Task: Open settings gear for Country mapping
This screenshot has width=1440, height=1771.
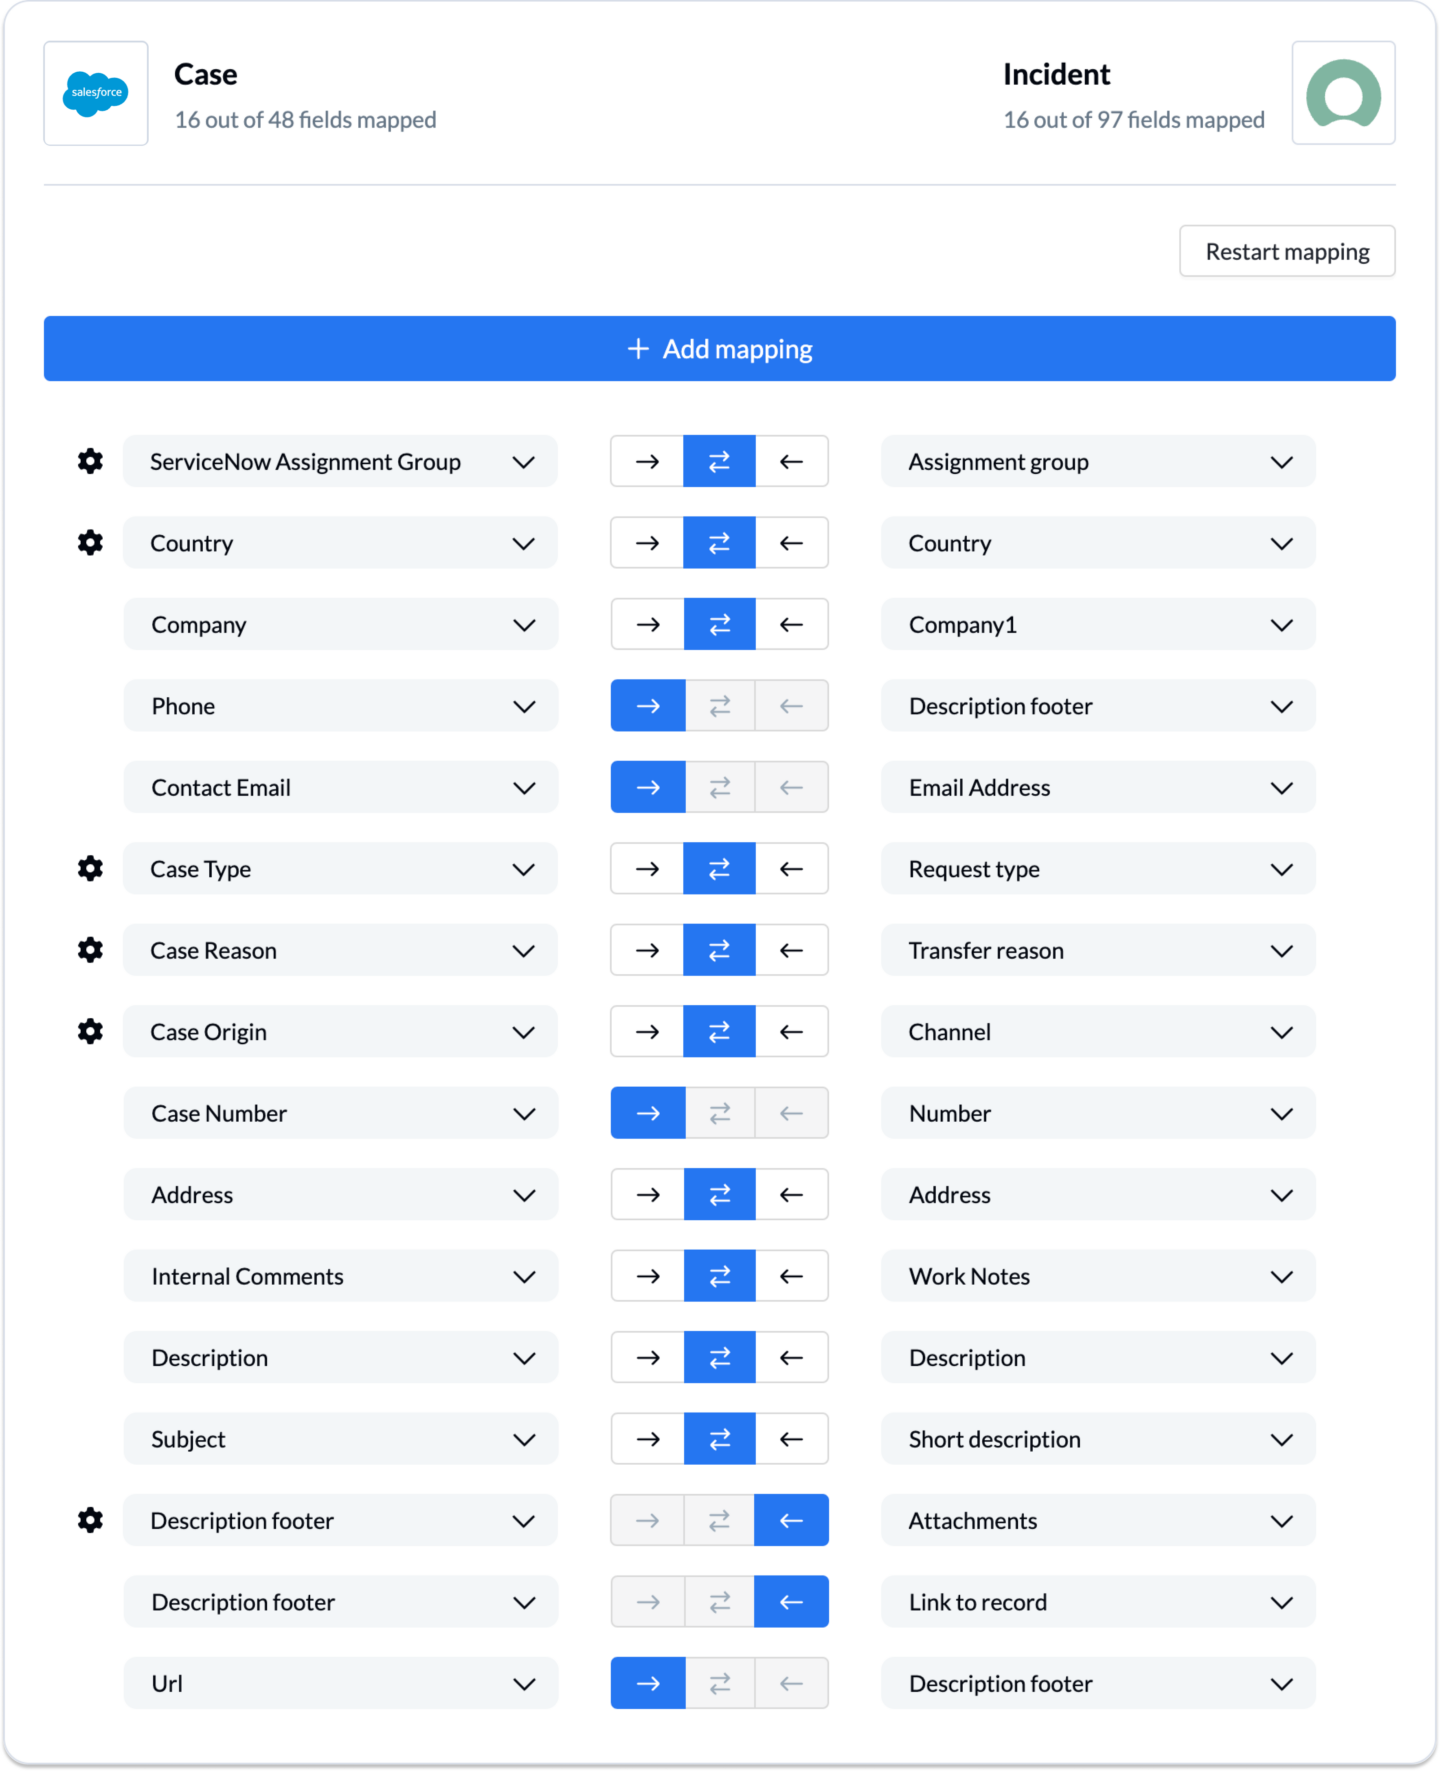Action: click(91, 542)
